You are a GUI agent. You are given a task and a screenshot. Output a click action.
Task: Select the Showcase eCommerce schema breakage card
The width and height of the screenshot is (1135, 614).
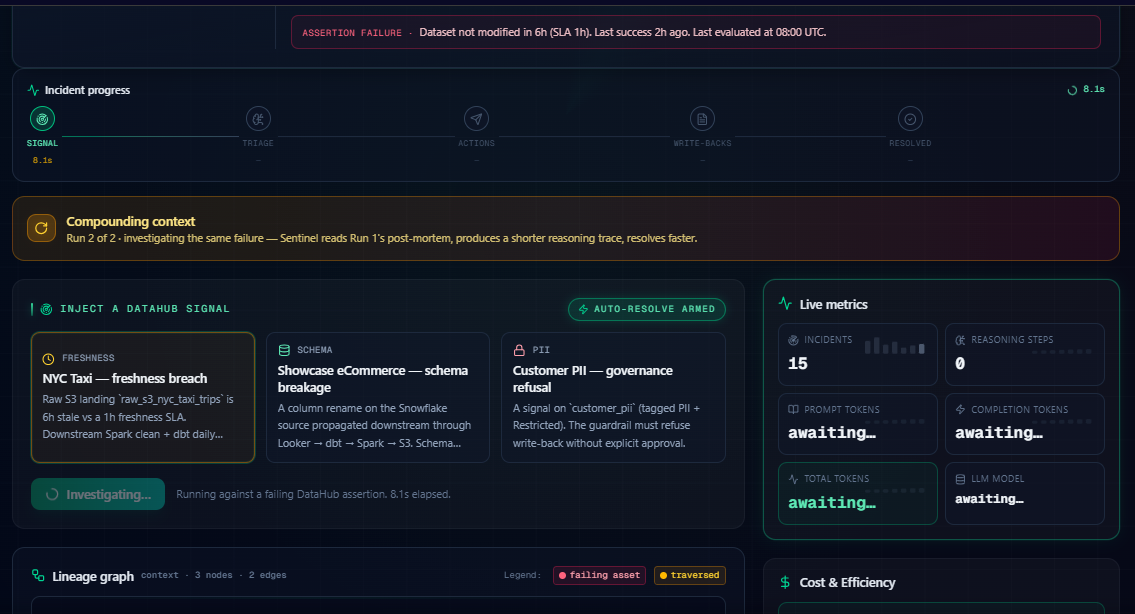[x=378, y=398]
